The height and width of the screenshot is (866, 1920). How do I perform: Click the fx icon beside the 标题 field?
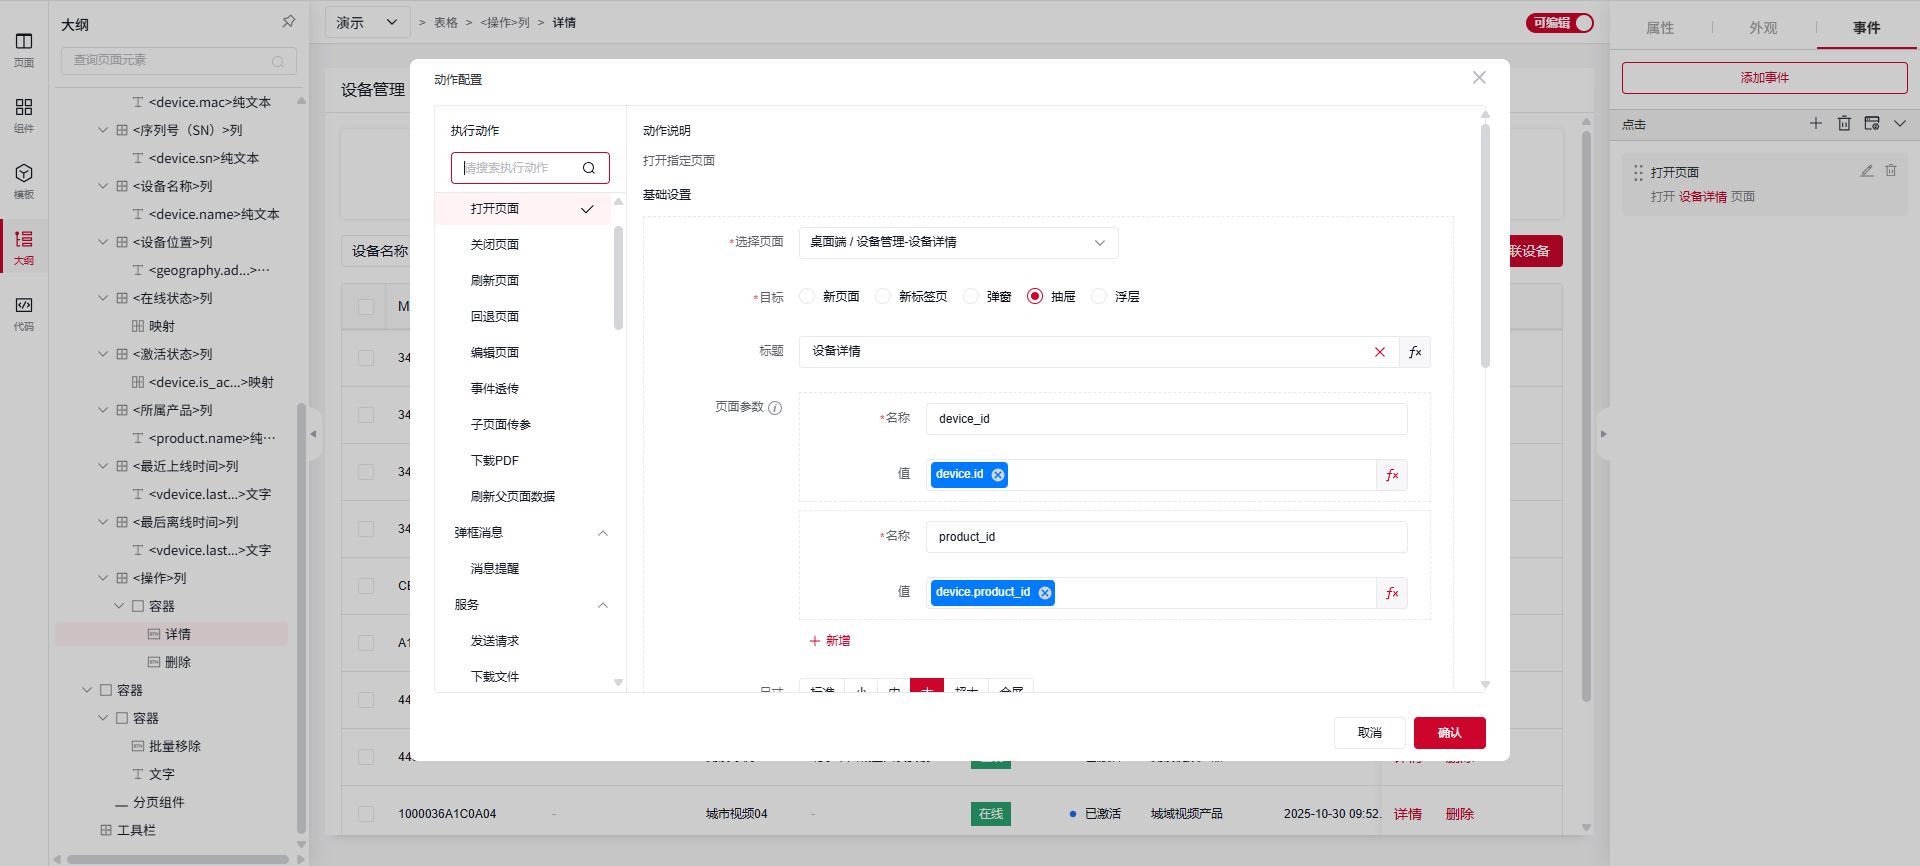[x=1415, y=352]
